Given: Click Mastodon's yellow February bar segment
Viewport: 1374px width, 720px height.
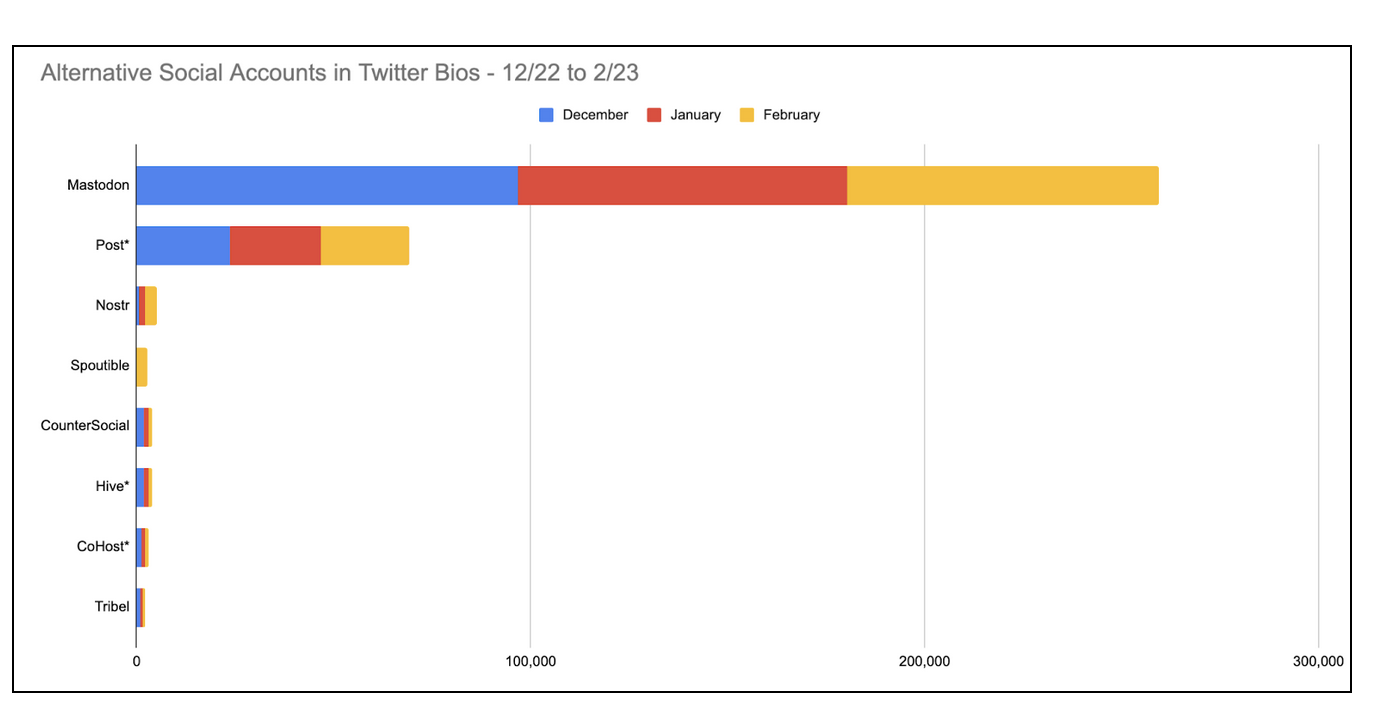Looking at the screenshot, I should point(1002,185).
